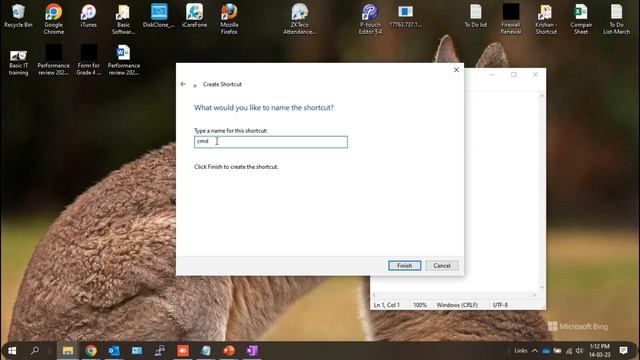
Task: Select the iCareFone desktop icon
Action: [194, 16]
